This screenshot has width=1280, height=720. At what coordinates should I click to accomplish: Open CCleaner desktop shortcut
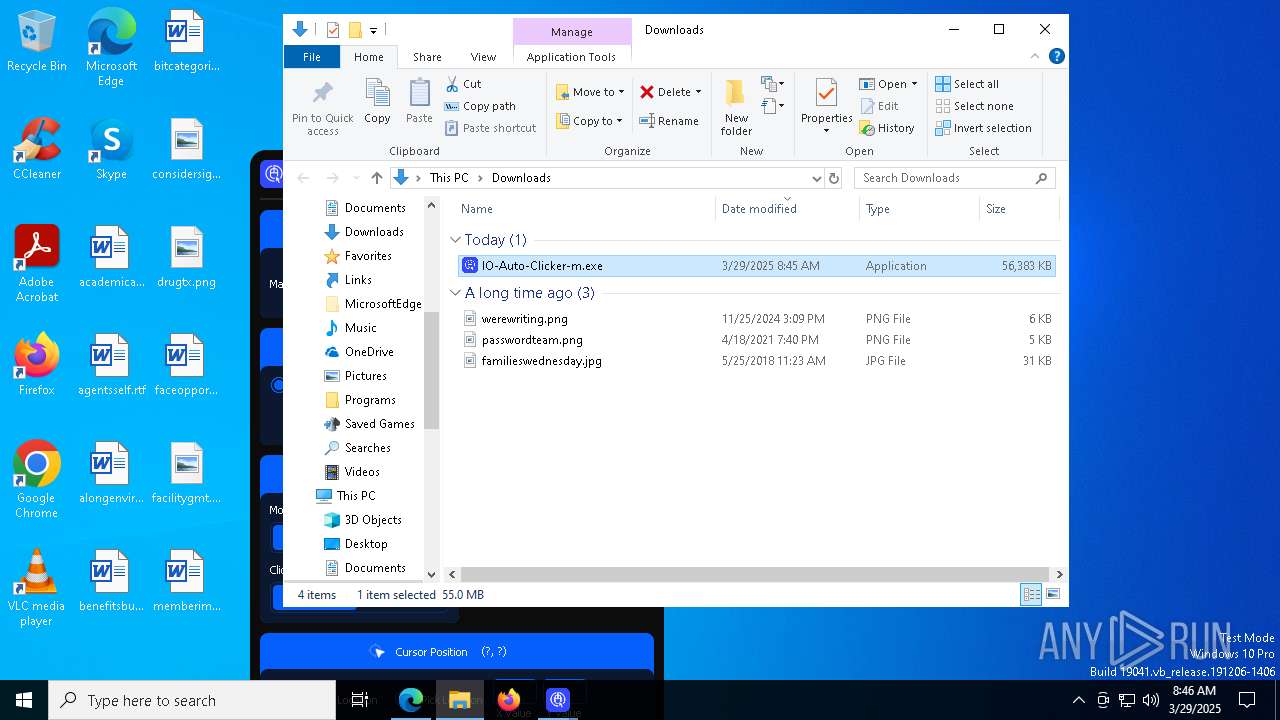tap(37, 149)
